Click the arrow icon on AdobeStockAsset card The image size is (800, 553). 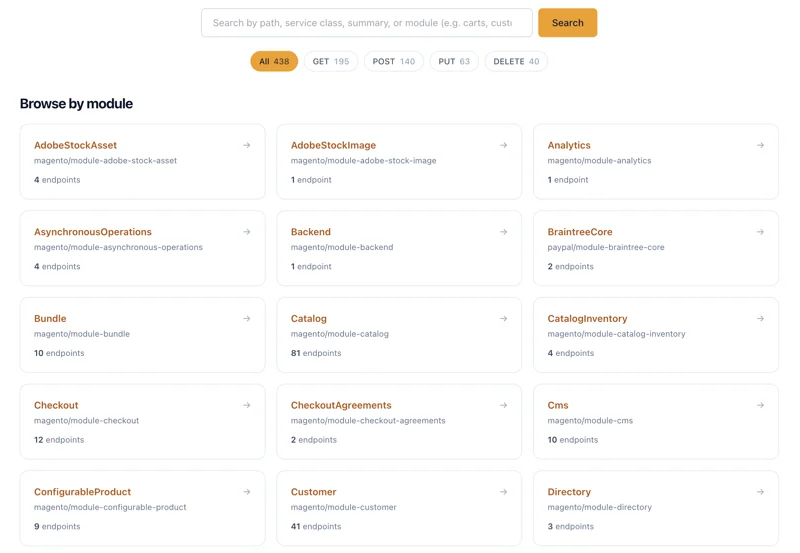tap(246, 145)
